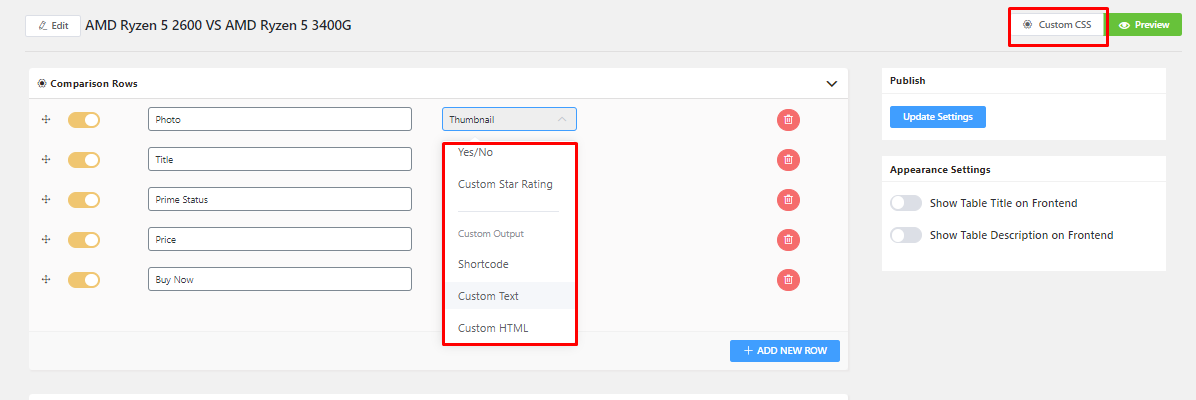Viewport: 1196px width, 400px height.
Task: Grab the drag handle of Photo row
Action: pyautogui.click(x=46, y=120)
